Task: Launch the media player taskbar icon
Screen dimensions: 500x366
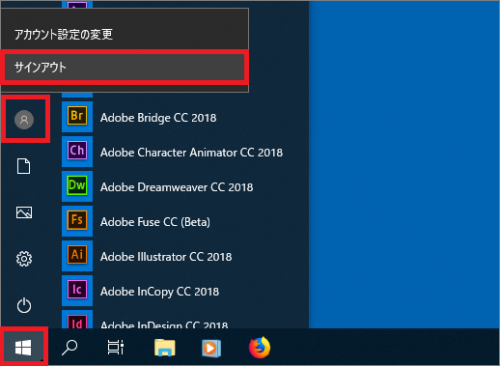Action: point(211,348)
